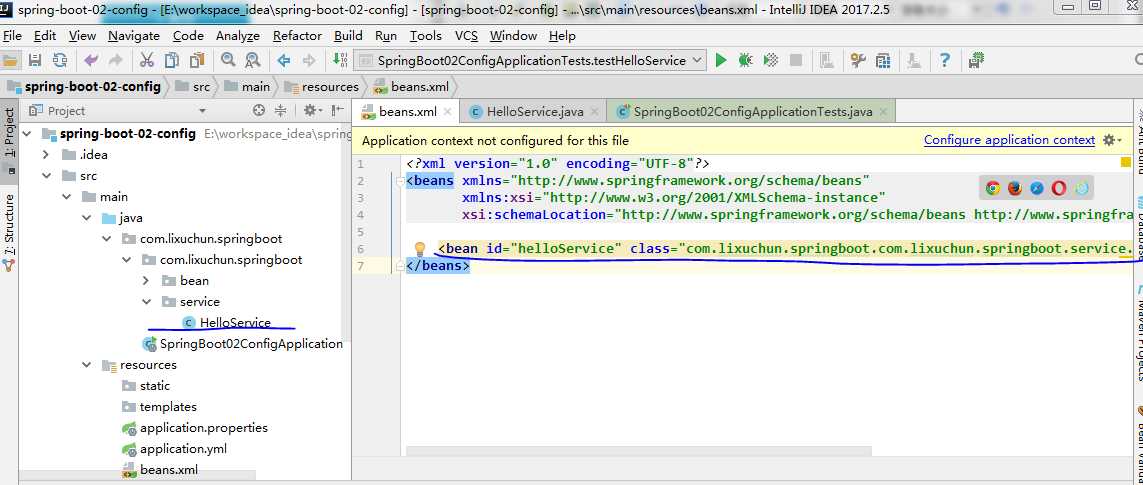
Task: Click the Copy icon in toolbar
Action: (x=172, y=61)
